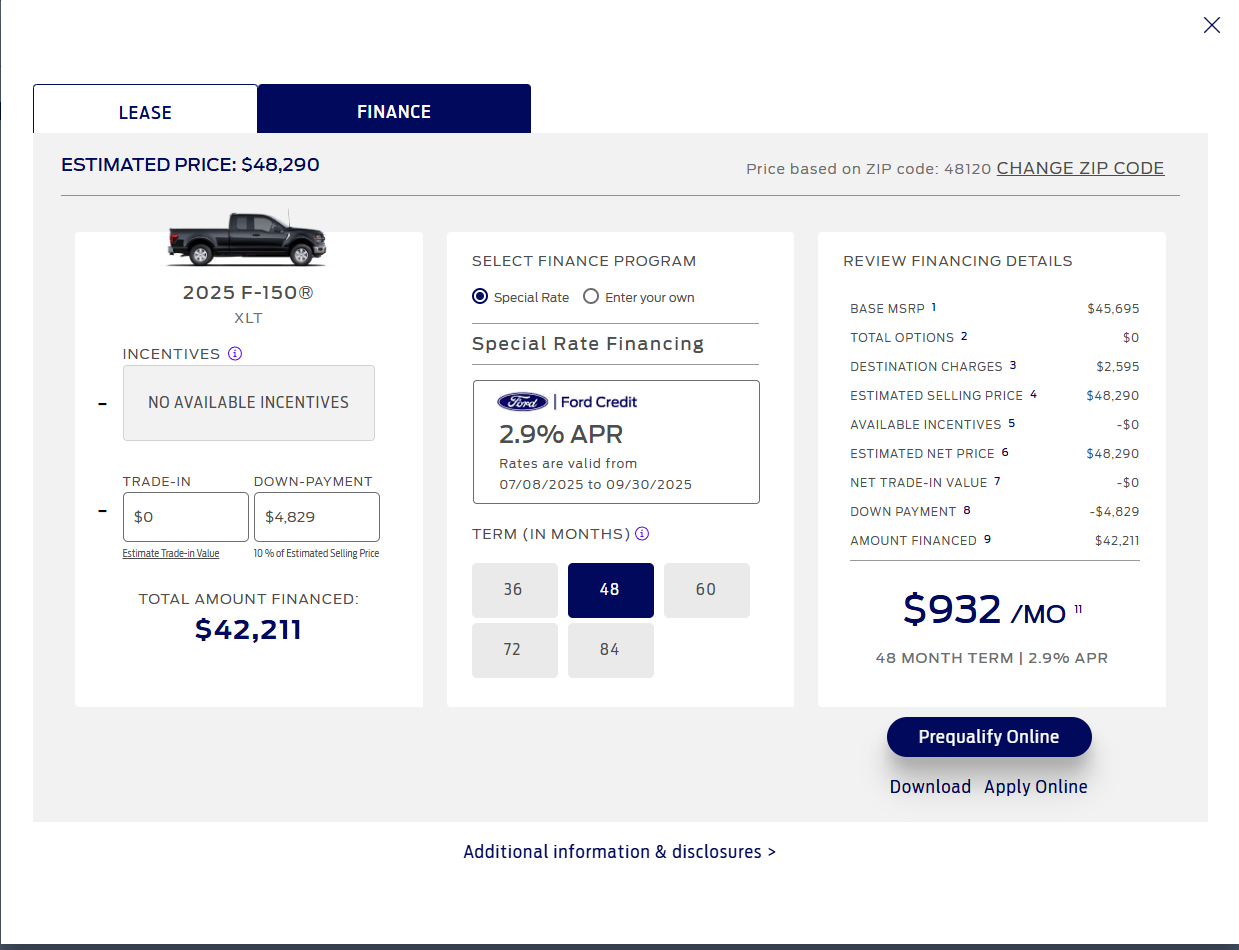Viewport: 1239px width, 950px height.
Task: Focus the Down-Payment amount field
Action: click(317, 517)
